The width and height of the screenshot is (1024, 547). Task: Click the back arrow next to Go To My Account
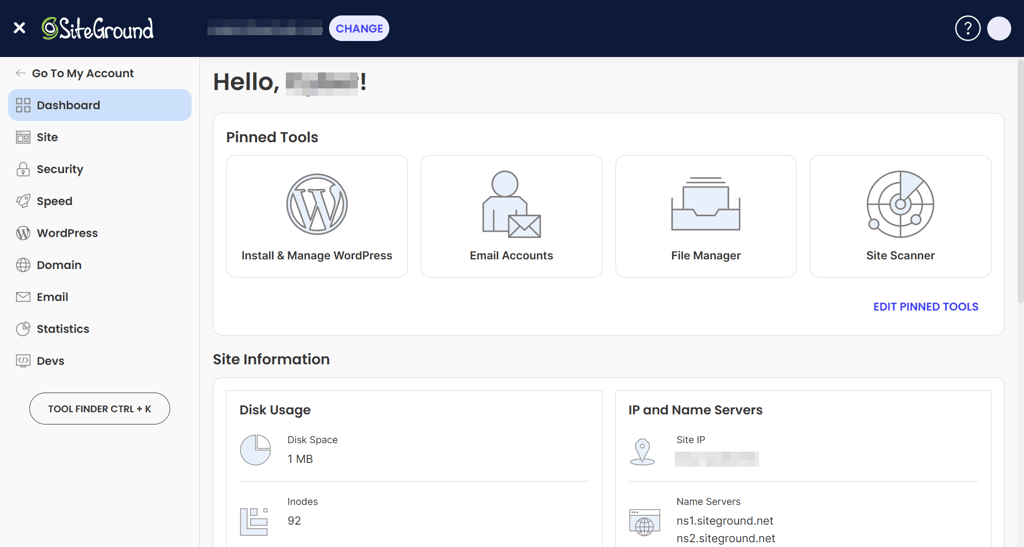pyautogui.click(x=21, y=73)
